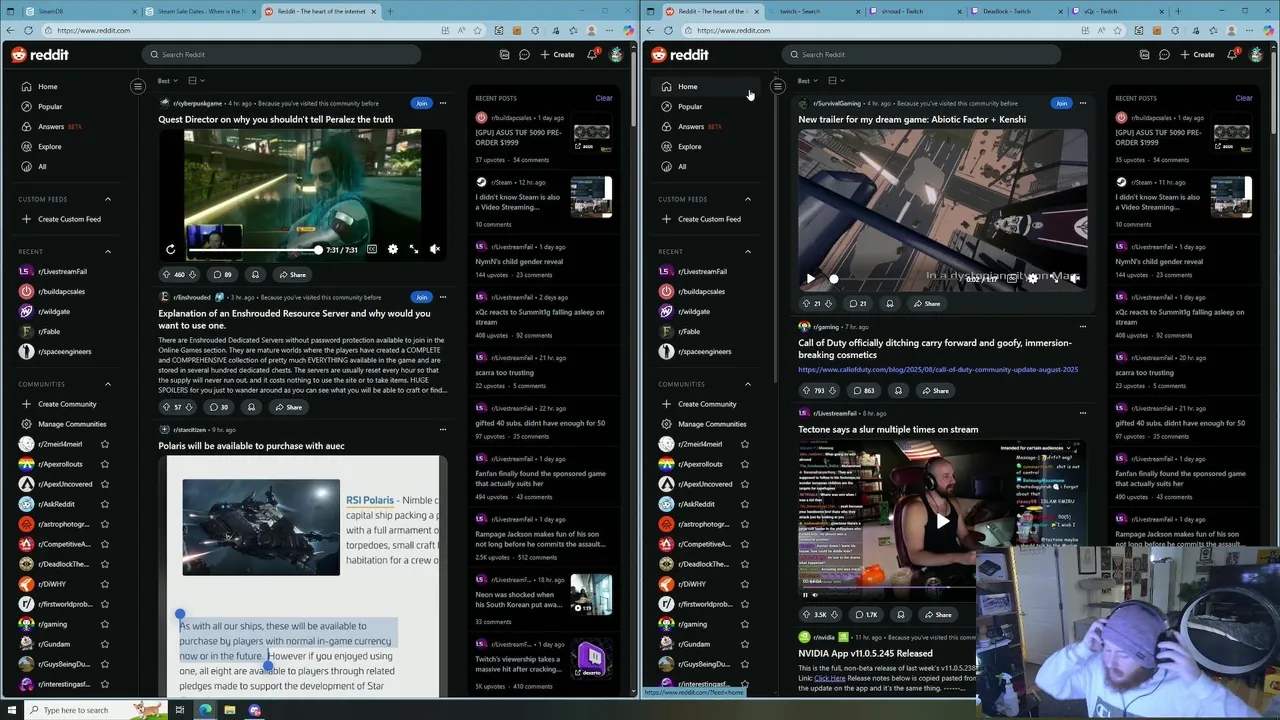Viewport: 1280px width, 720px height.
Task: Open overflow menu of the r/Enshrouded post
Action: pos(443,297)
